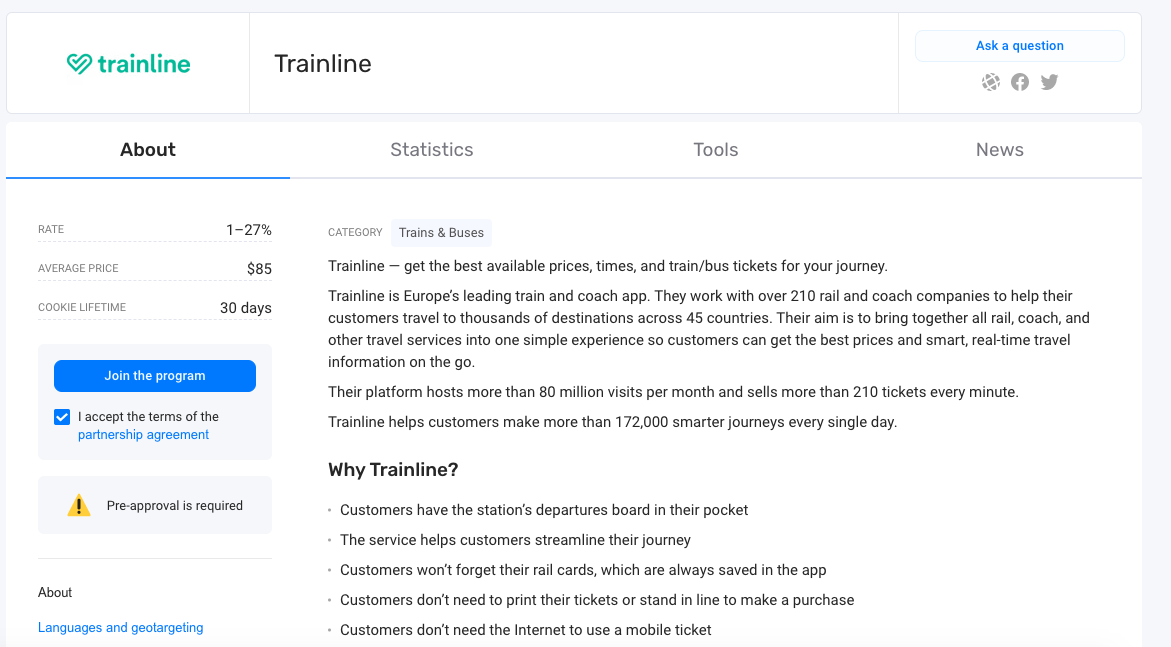1171x647 pixels.
Task: Open the Tools tab
Action: click(715, 150)
